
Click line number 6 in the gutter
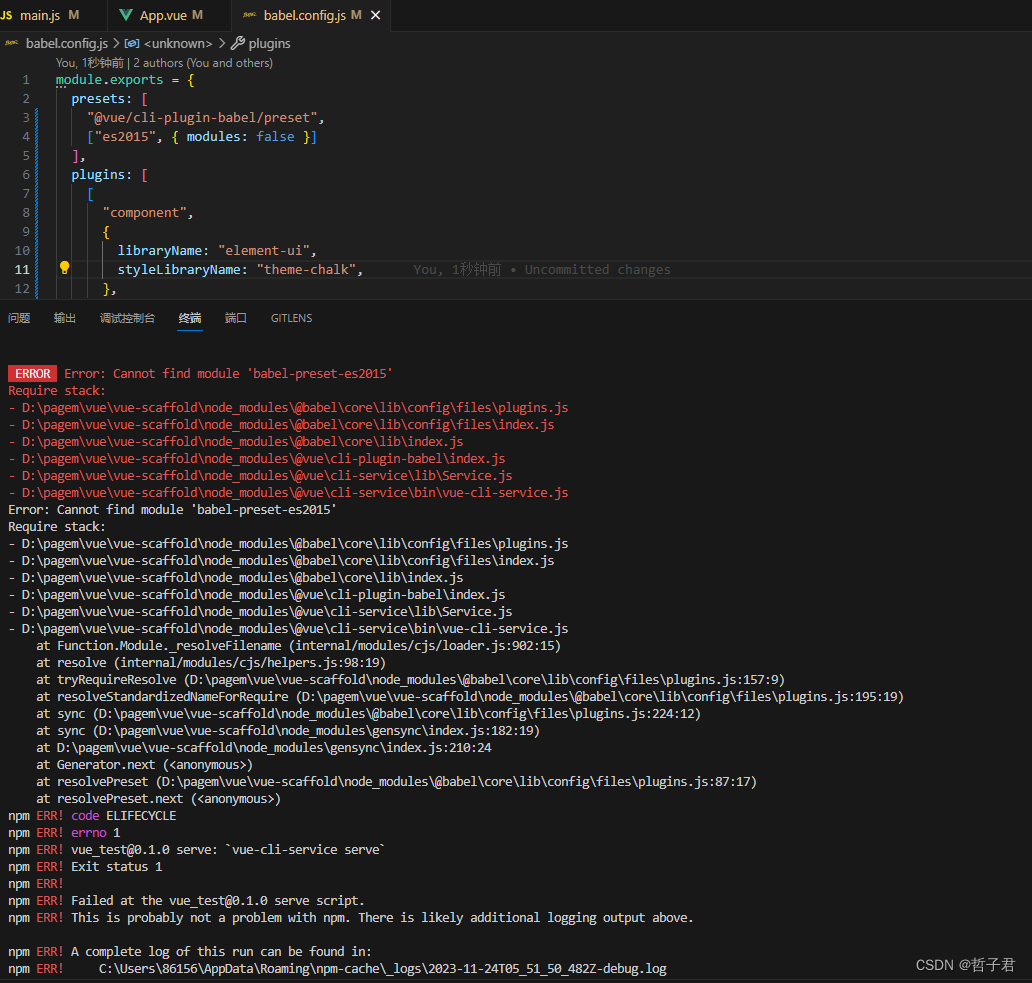[x=26, y=174]
